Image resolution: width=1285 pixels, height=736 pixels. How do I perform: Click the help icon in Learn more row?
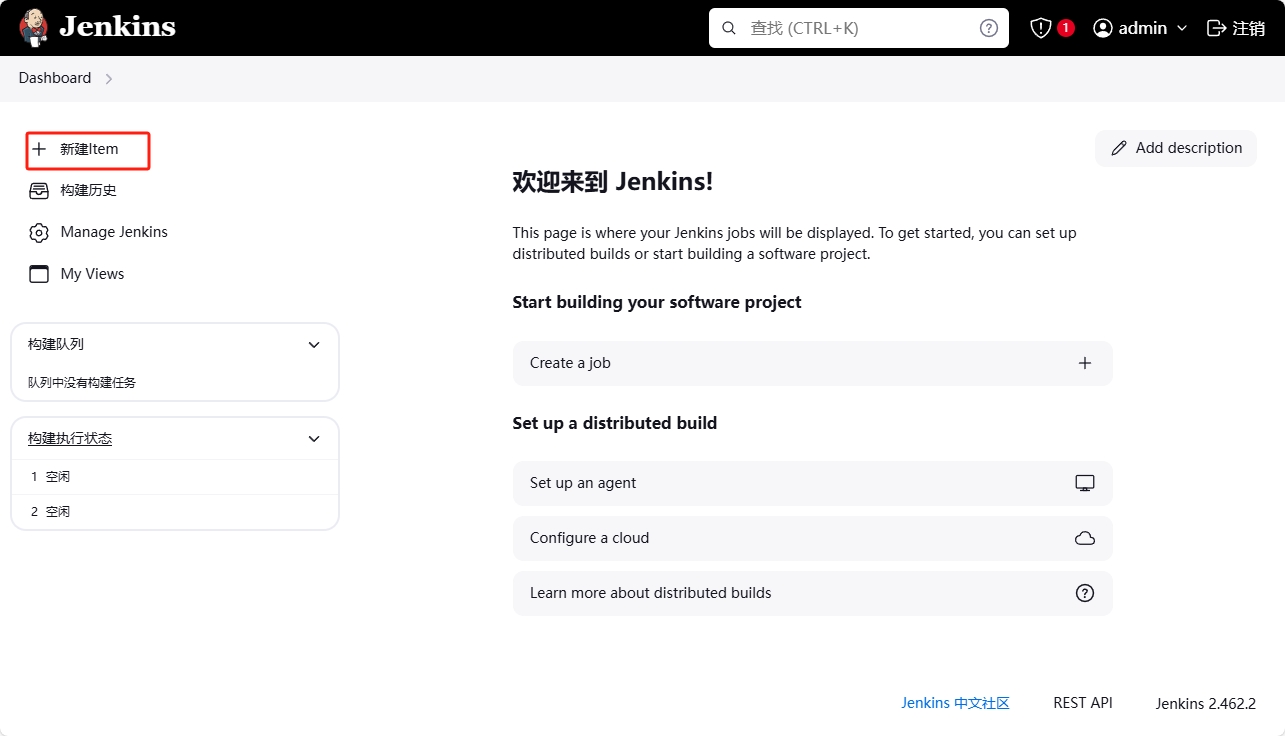pos(1085,593)
